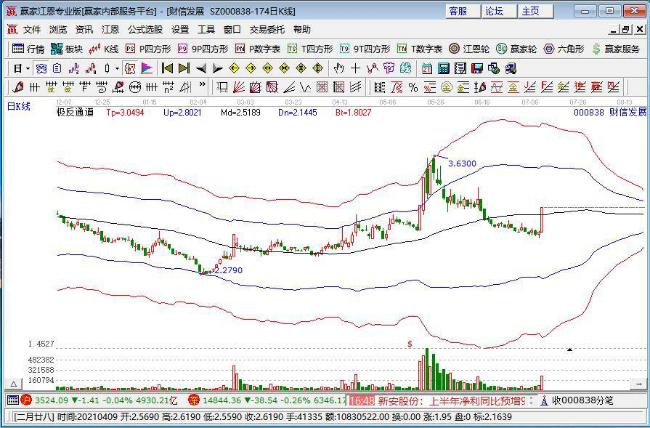The width and height of the screenshot is (650, 428).
Task: Open the 赢家轮 tool
Action: coord(519,48)
